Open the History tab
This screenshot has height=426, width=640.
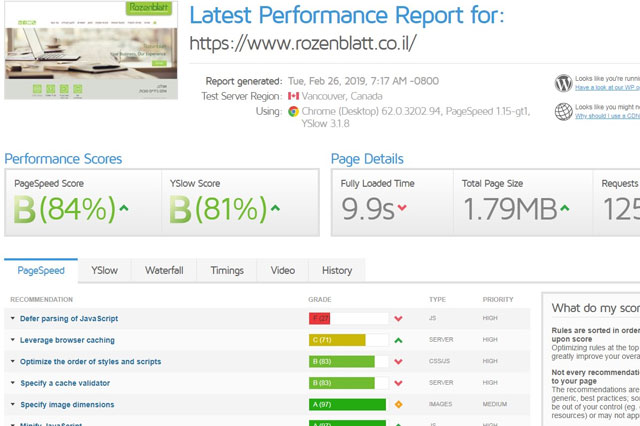(x=337, y=271)
